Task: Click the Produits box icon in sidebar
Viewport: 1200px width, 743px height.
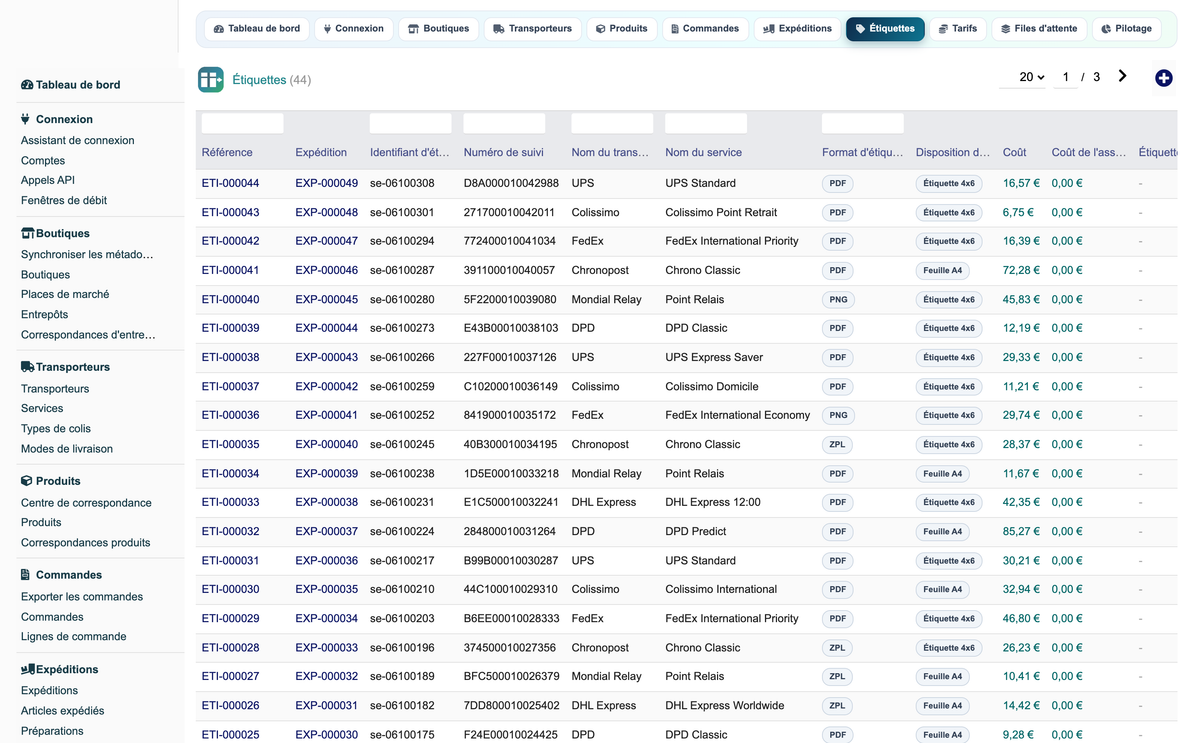Action: click(x=27, y=481)
